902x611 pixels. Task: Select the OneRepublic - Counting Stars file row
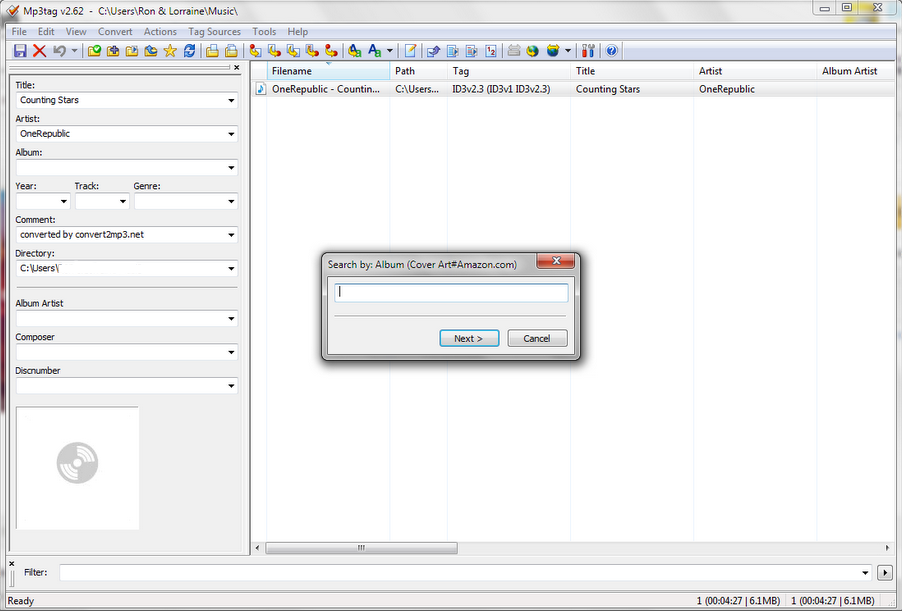pos(572,89)
